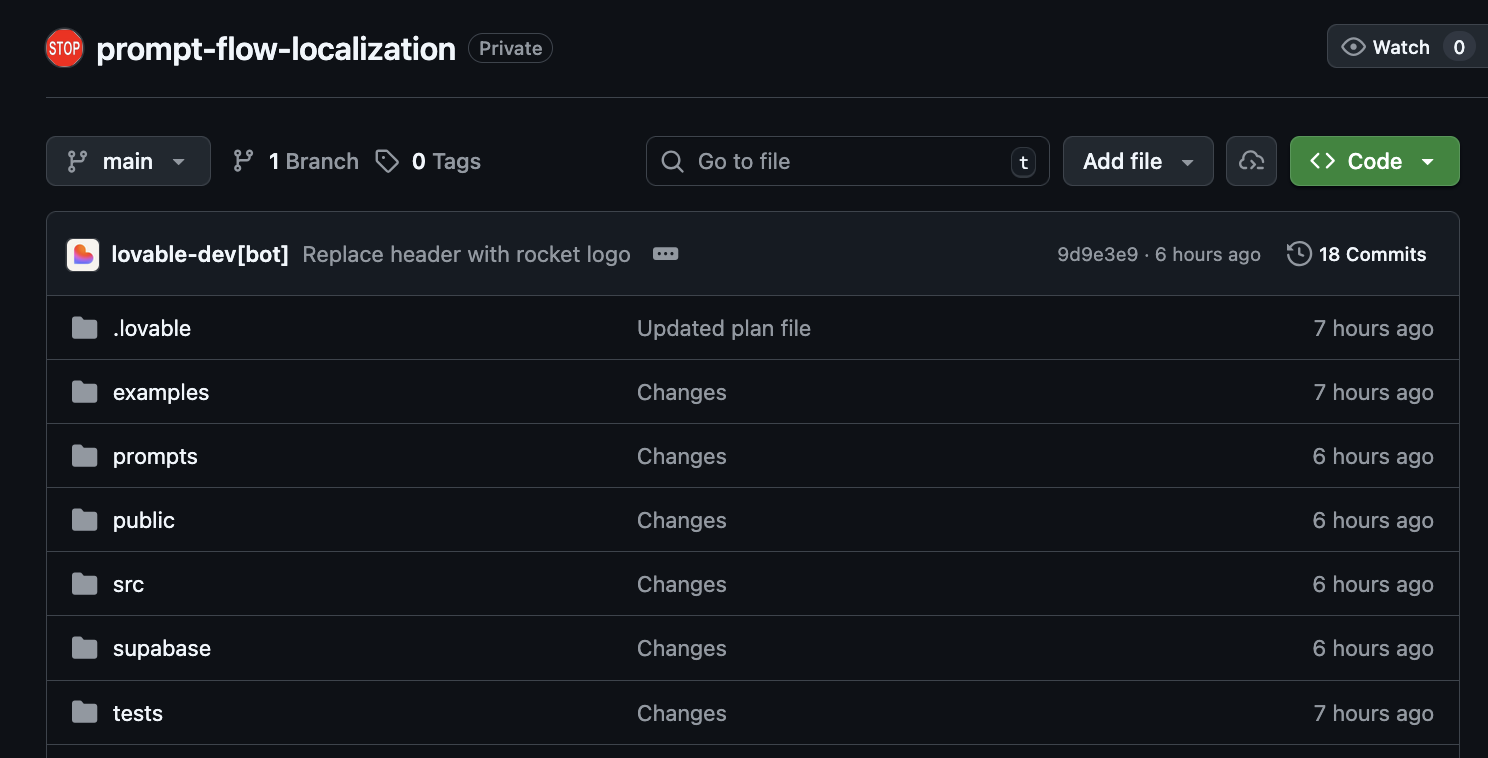
Task: Open the prompts folder
Action: pos(155,456)
